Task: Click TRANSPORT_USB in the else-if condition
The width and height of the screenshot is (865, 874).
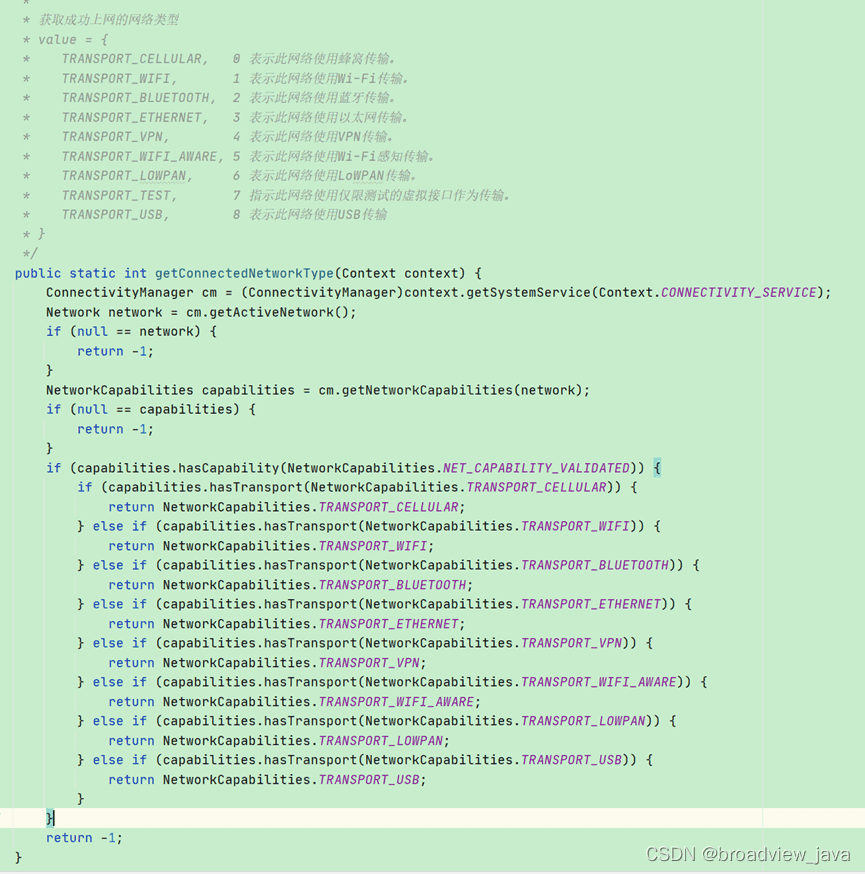Action: click(571, 760)
